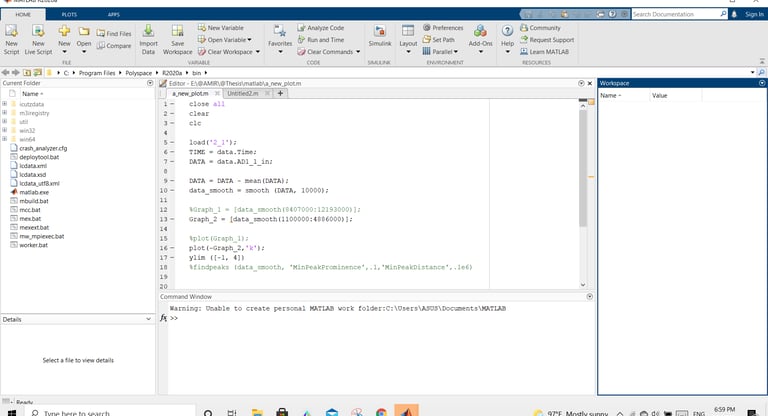Collapse the Details panel
Screen dimensions: 768x416
pos(148,319)
